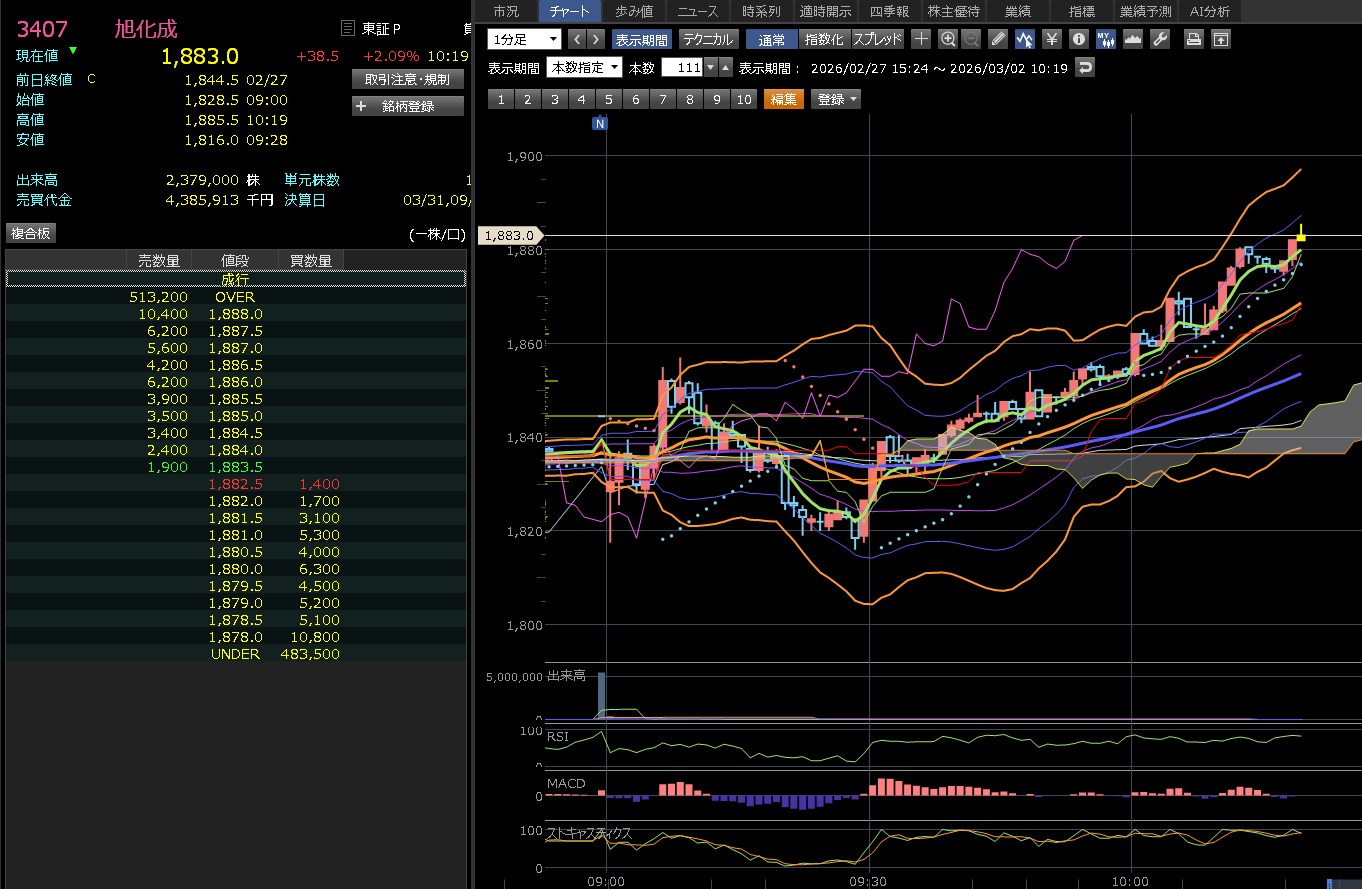Open the 本数指定 period dropdown

pyautogui.click(x=584, y=67)
